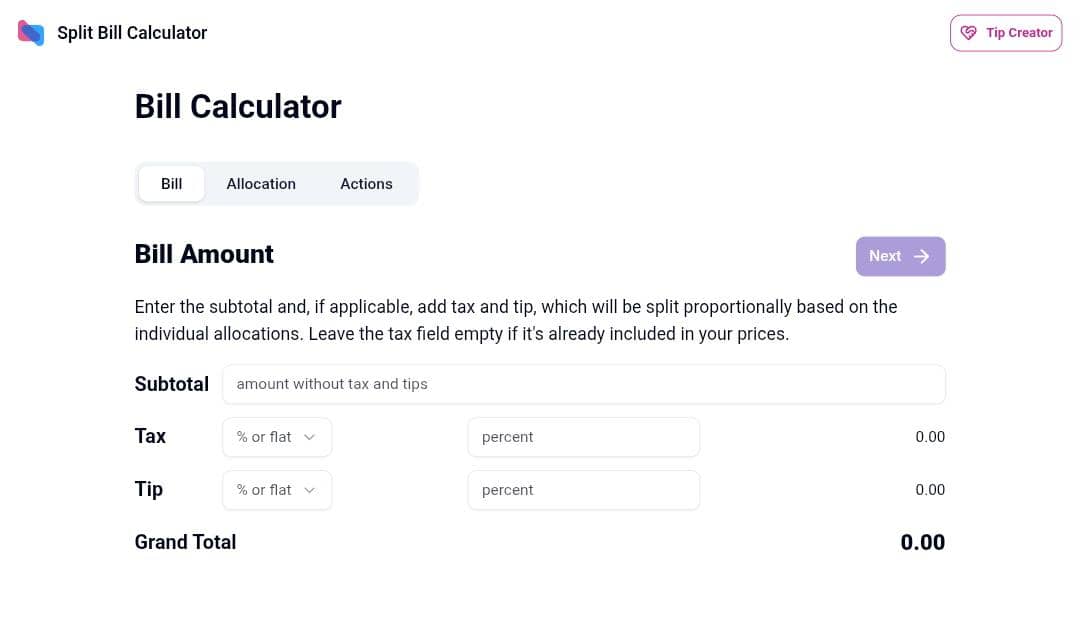
Task: Click the Split Bill Calculator logo icon
Action: 31,33
